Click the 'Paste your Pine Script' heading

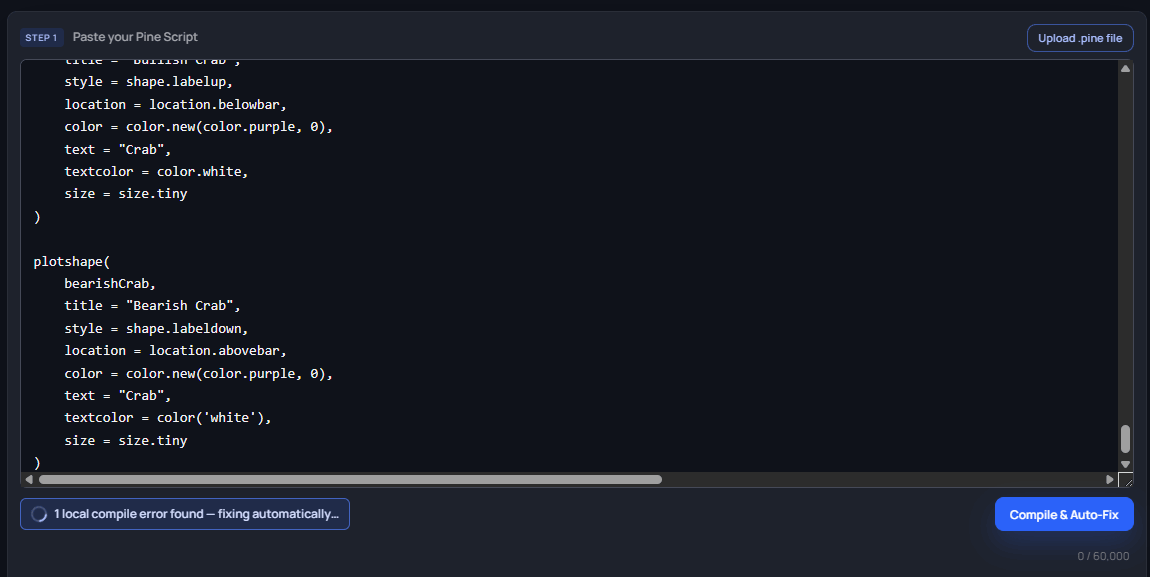(135, 37)
